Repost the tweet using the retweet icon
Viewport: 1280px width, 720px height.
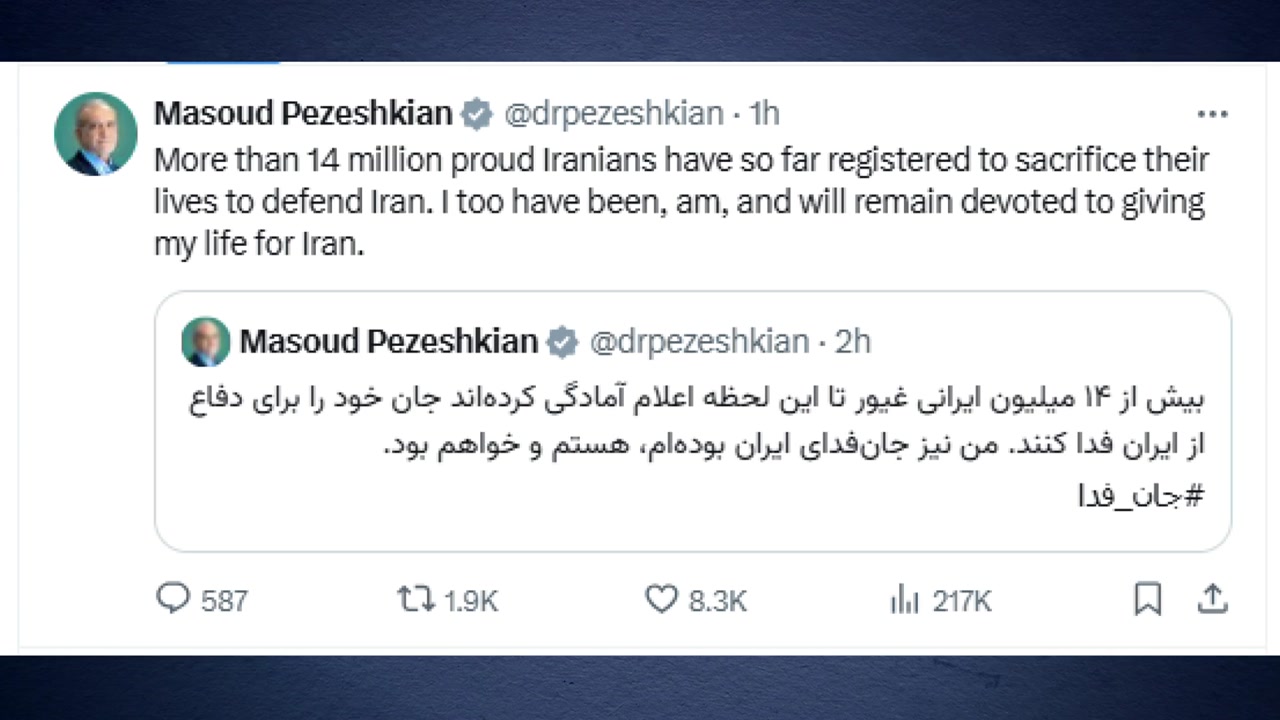(415, 599)
